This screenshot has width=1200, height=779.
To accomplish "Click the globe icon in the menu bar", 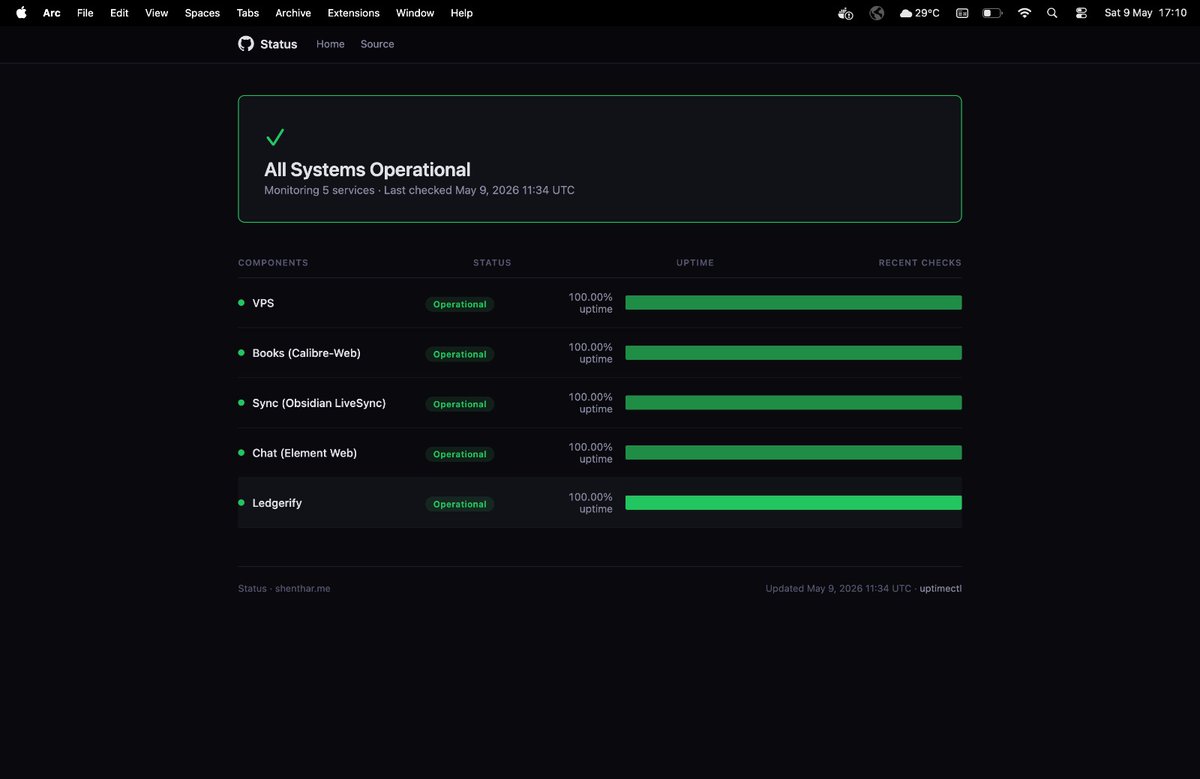I will pyautogui.click(x=877, y=13).
